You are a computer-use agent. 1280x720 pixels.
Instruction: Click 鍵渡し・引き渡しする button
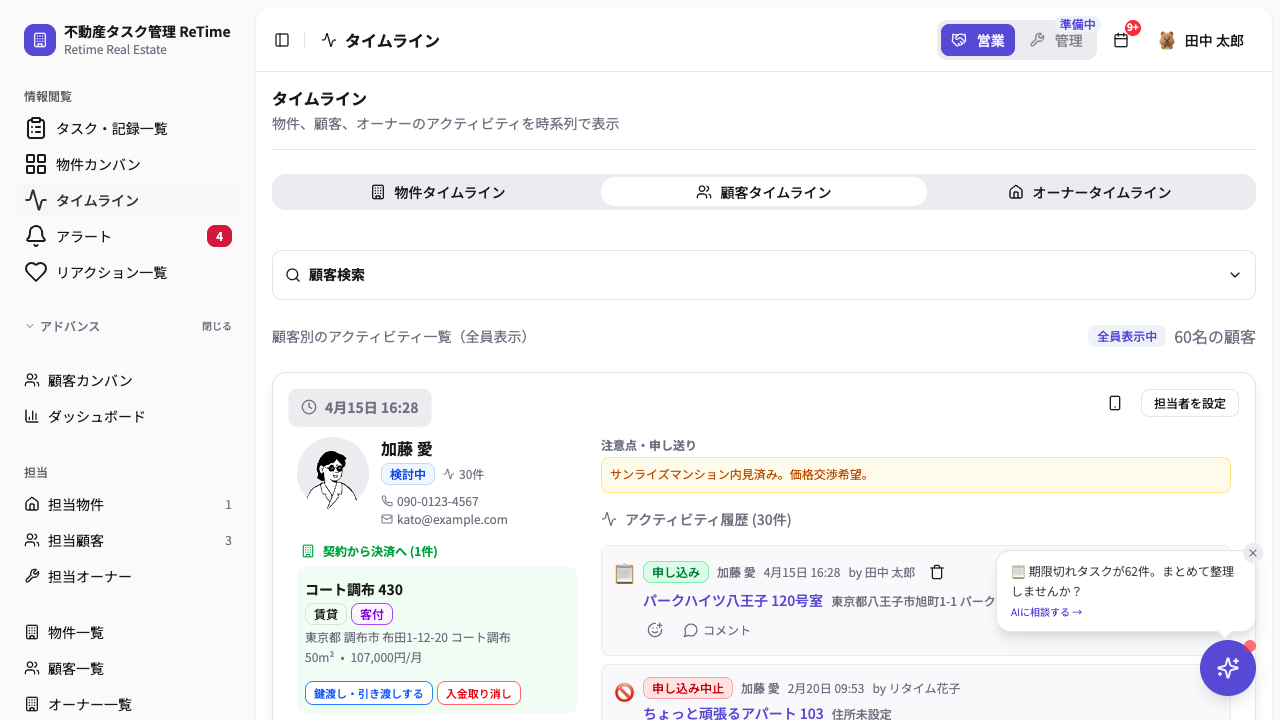point(369,693)
